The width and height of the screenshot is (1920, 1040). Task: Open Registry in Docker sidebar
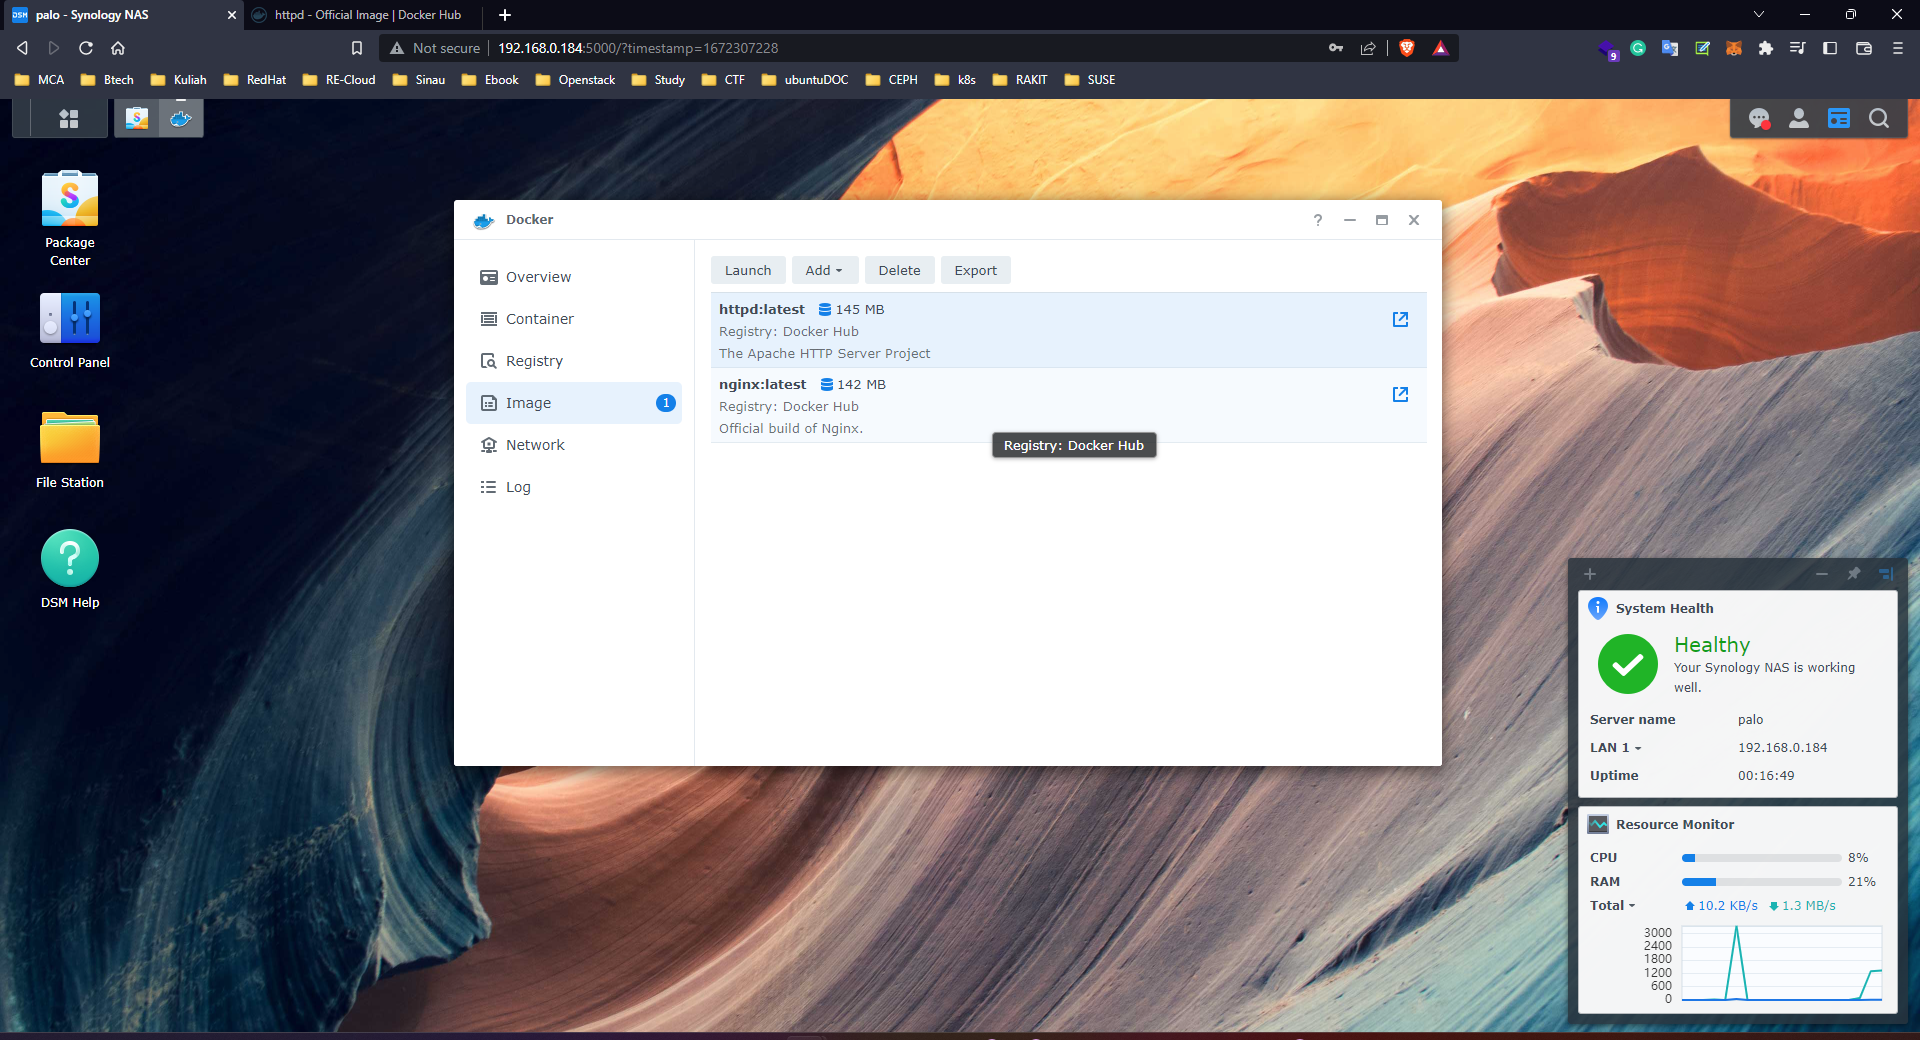(574, 361)
